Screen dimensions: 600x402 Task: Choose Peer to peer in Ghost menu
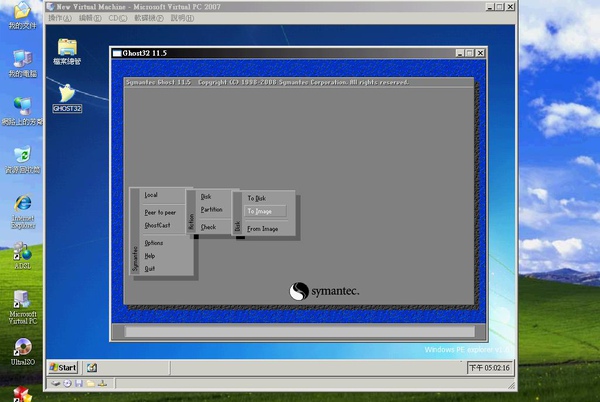coord(160,212)
